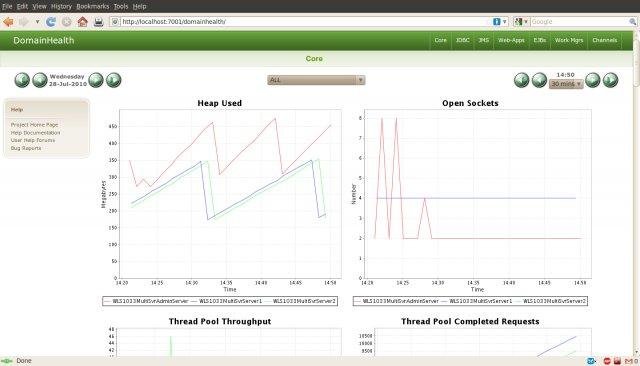Open the Bookmarks menu
Screen dimensions: 640x366
(93, 6)
